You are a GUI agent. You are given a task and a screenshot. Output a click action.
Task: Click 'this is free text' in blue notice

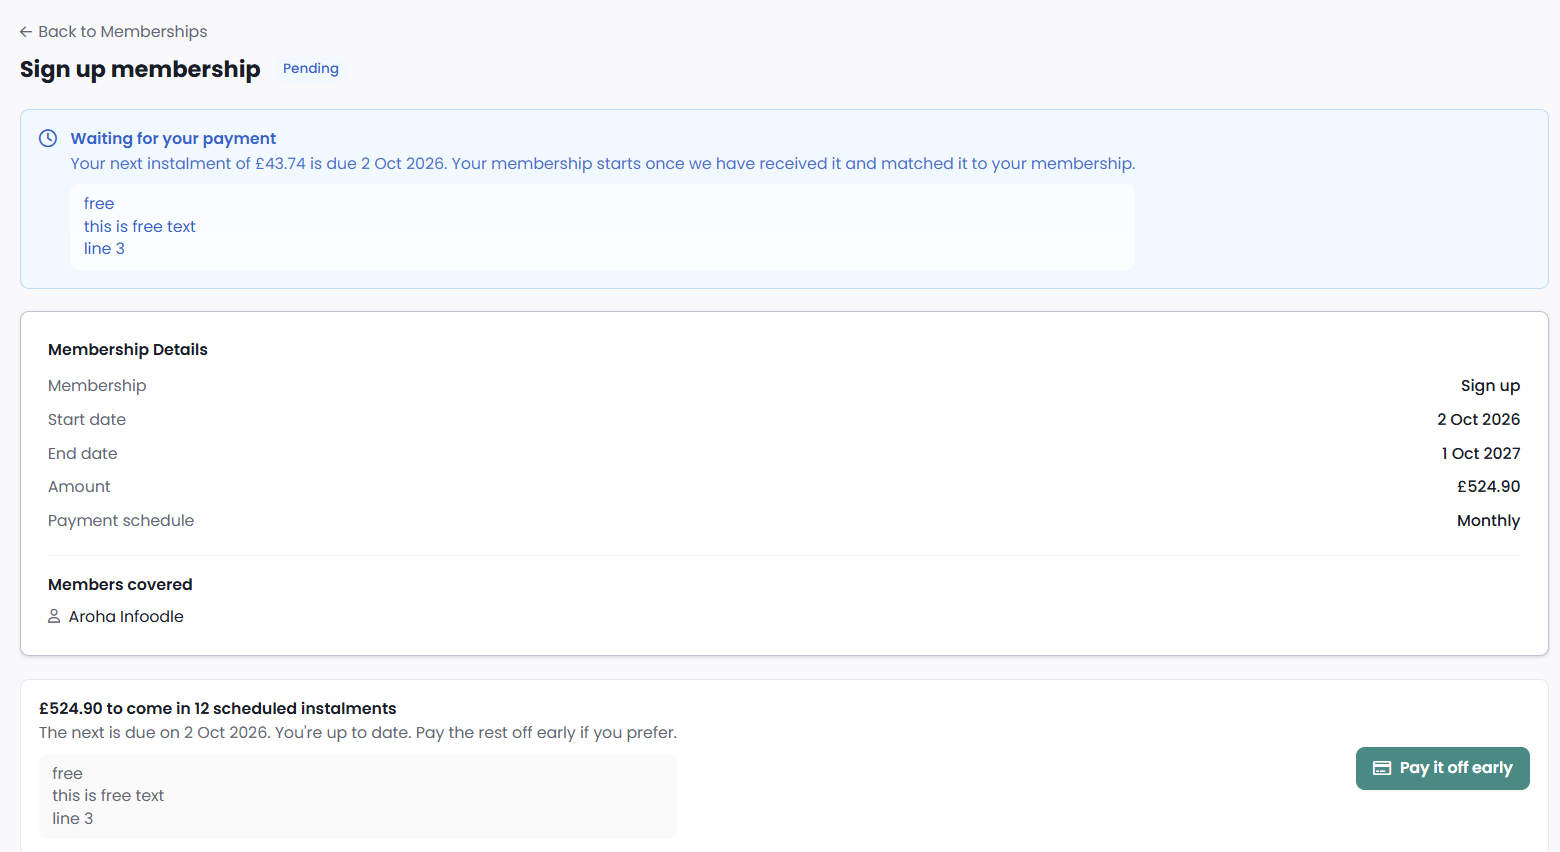point(140,226)
